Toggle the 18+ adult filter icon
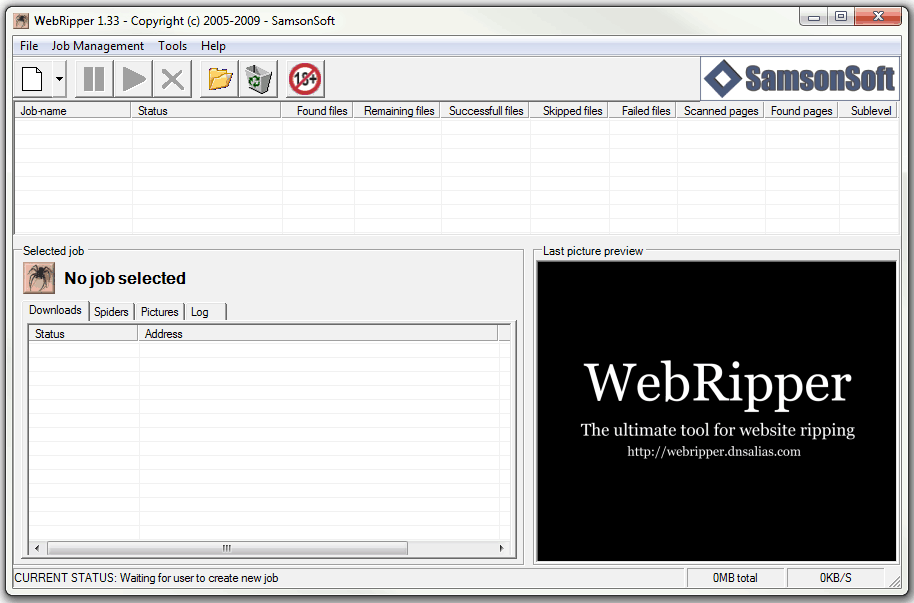 (305, 79)
